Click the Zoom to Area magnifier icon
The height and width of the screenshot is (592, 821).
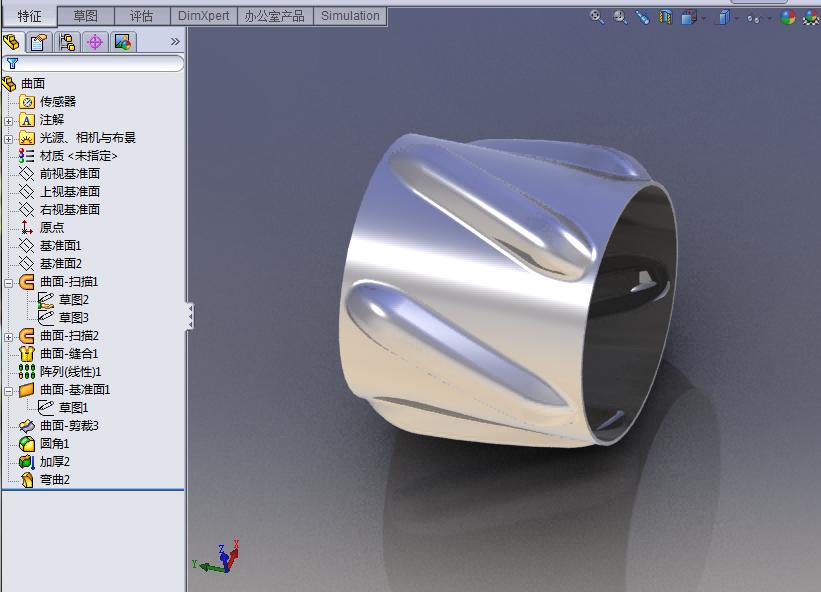point(620,17)
